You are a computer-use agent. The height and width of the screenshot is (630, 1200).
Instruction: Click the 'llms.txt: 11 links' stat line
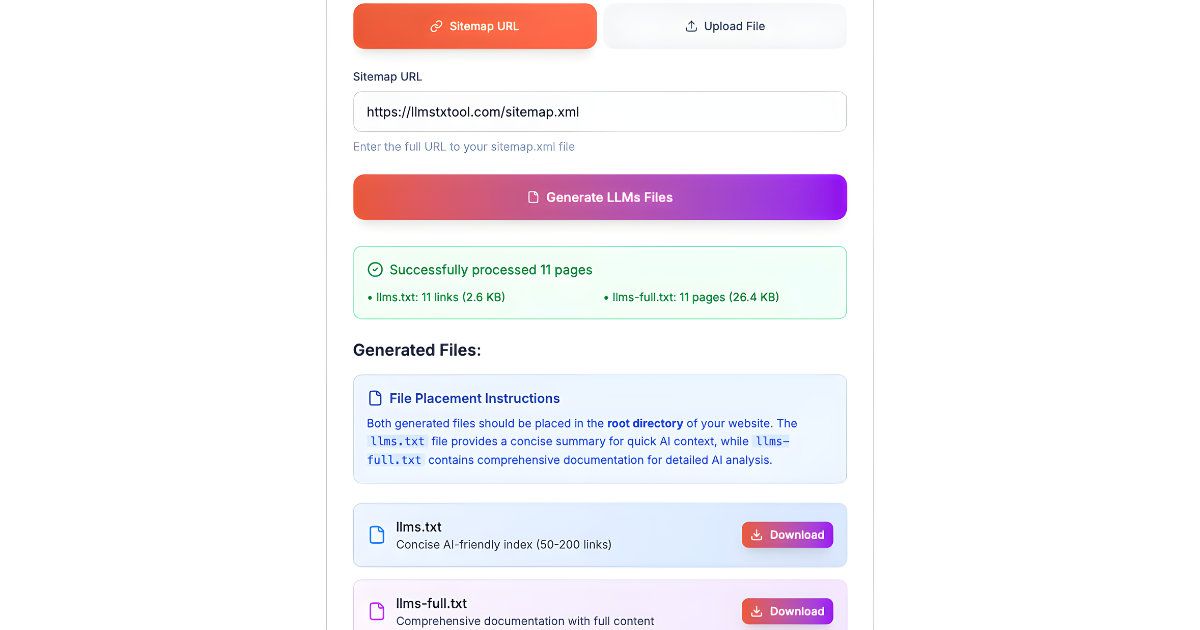tap(439, 297)
